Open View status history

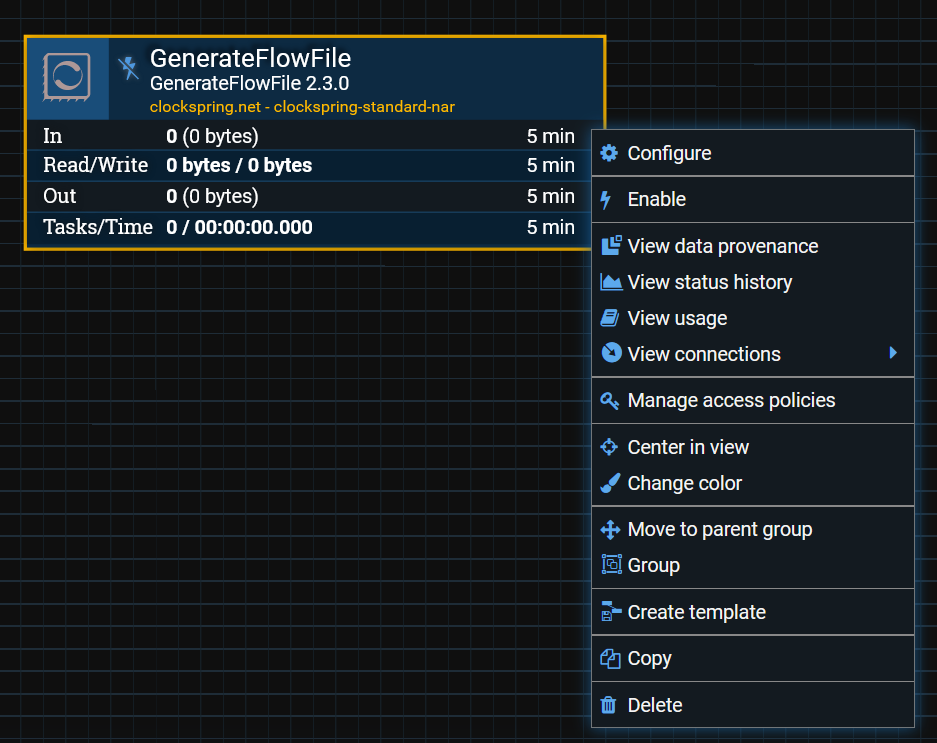753,282
